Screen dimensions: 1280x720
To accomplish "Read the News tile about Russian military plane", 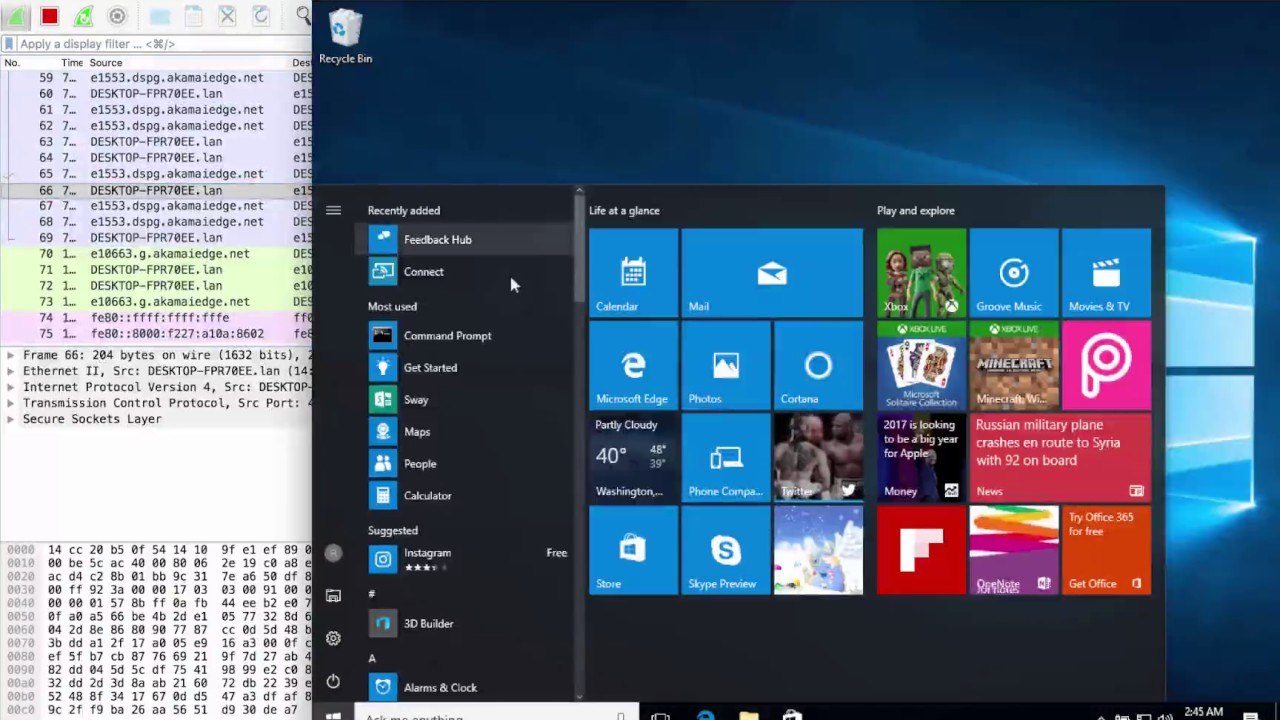I will click(1060, 457).
